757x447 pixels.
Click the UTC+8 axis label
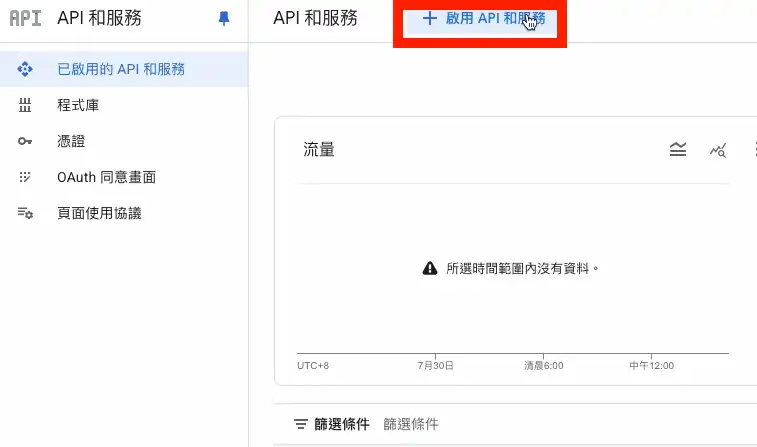point(313,366)
